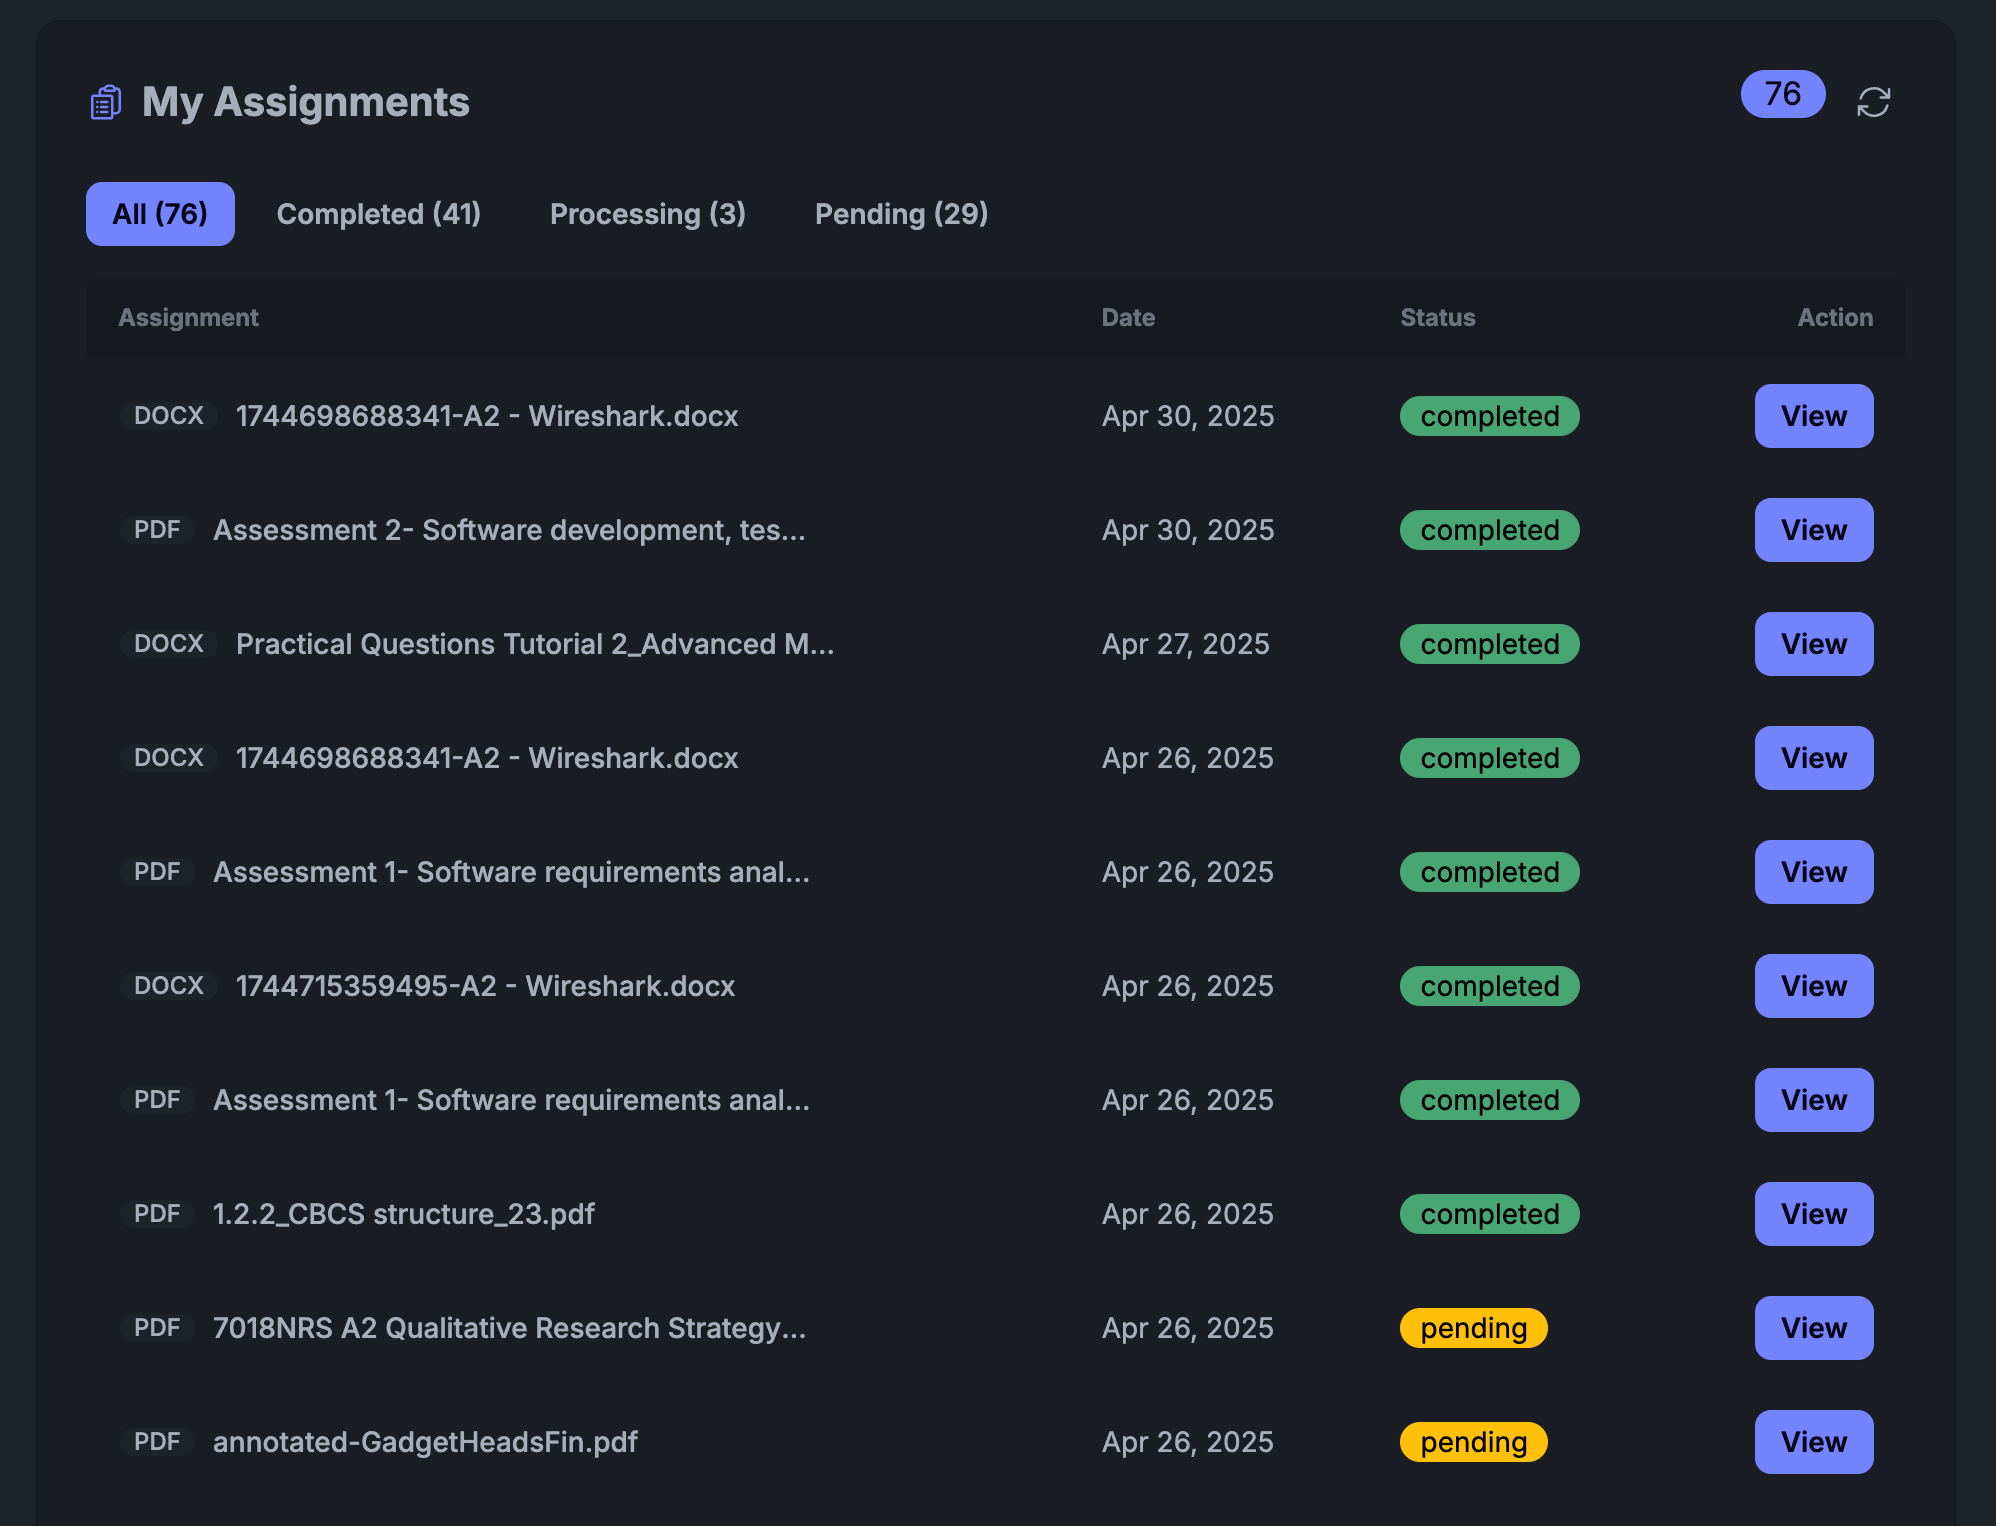Image resolution: width=1996 pixels, height=1526 pixels.
Task: Switch to the Completed (41) tab
Action: pyautogui.click(x=378, y=214)
